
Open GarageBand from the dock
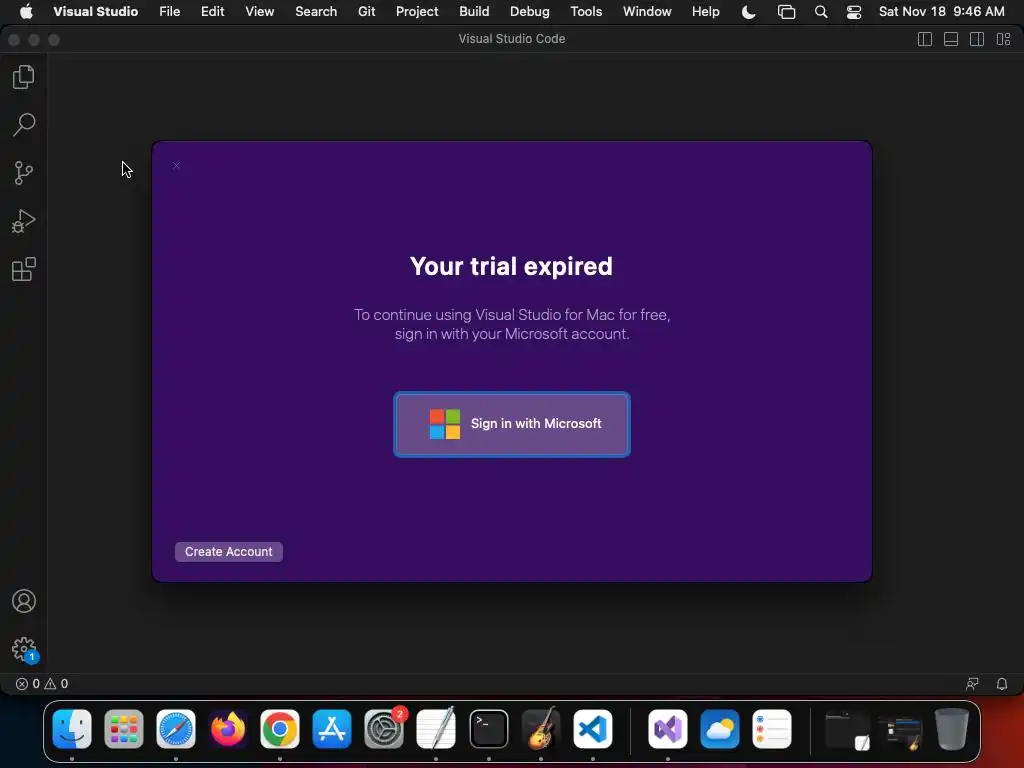[541, 729]
